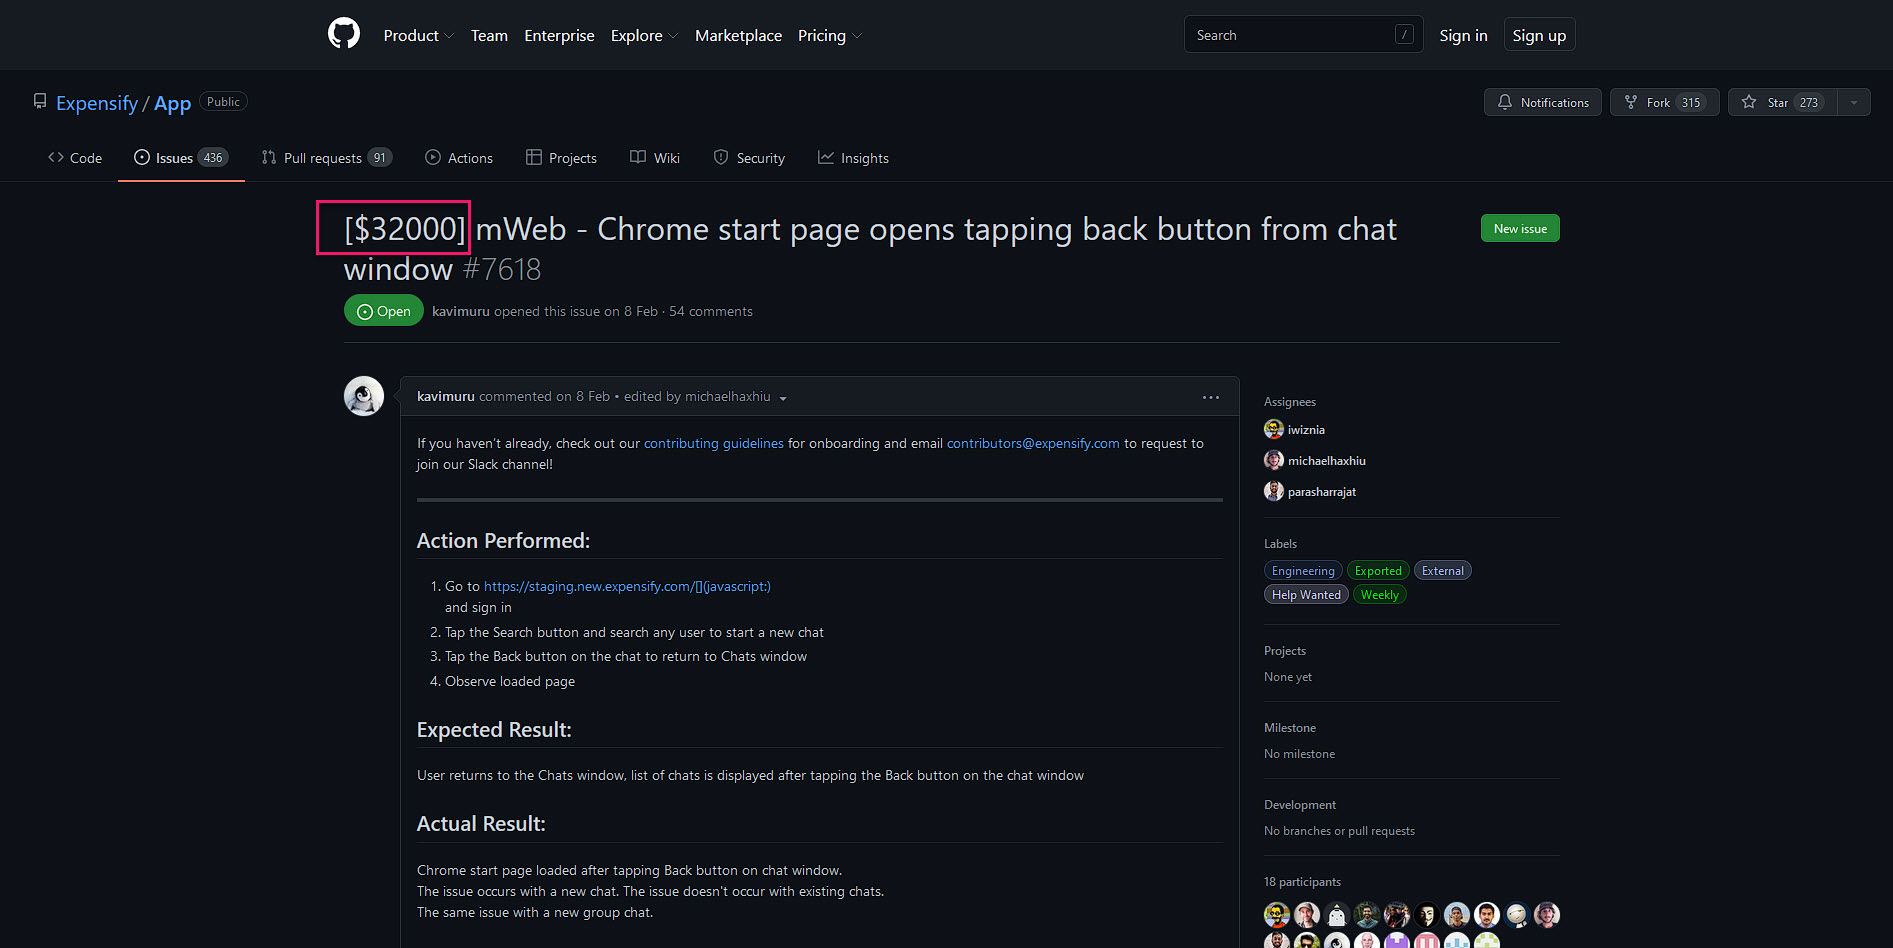Expand the Explore dropdown menu
The height and width of the screenshot is (948, 1893).
pyautogui.click(x=644, y=35)
